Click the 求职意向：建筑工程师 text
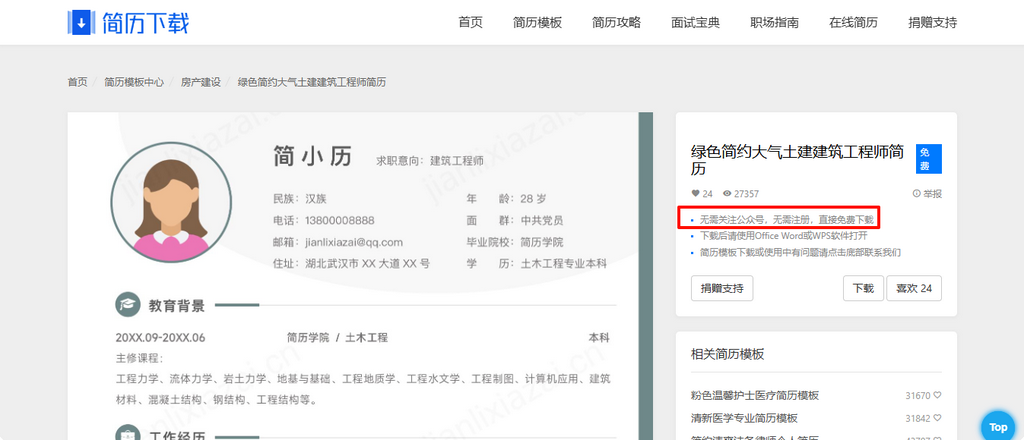This screenshot has height=440, width=1024. (430, 161)
